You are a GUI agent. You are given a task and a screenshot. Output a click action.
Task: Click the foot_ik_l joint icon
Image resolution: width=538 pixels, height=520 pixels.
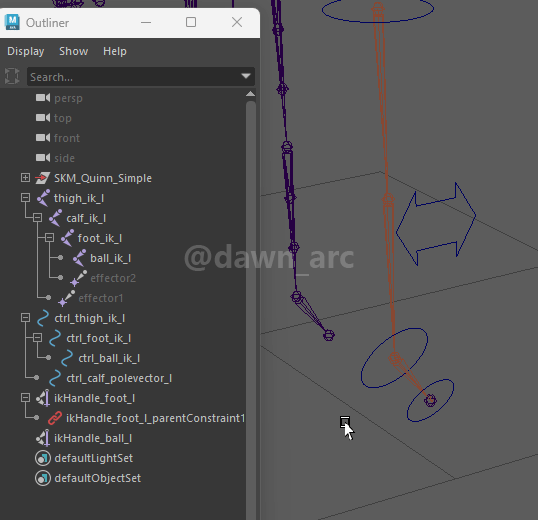pos(67,238)
